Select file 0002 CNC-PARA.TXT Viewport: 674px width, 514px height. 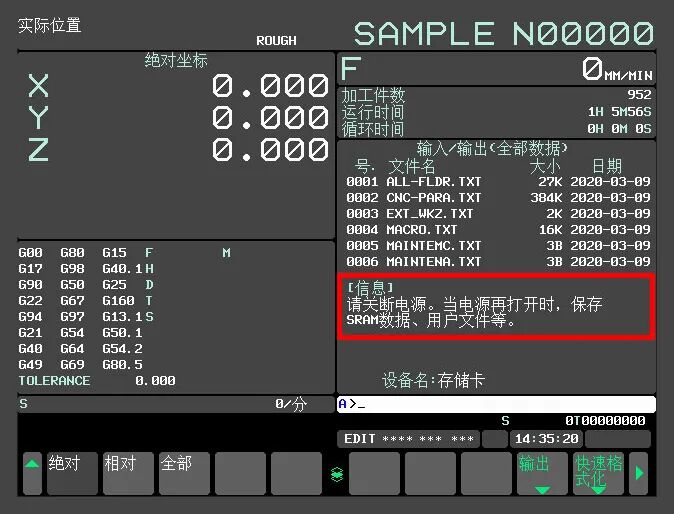pos(498,198)
